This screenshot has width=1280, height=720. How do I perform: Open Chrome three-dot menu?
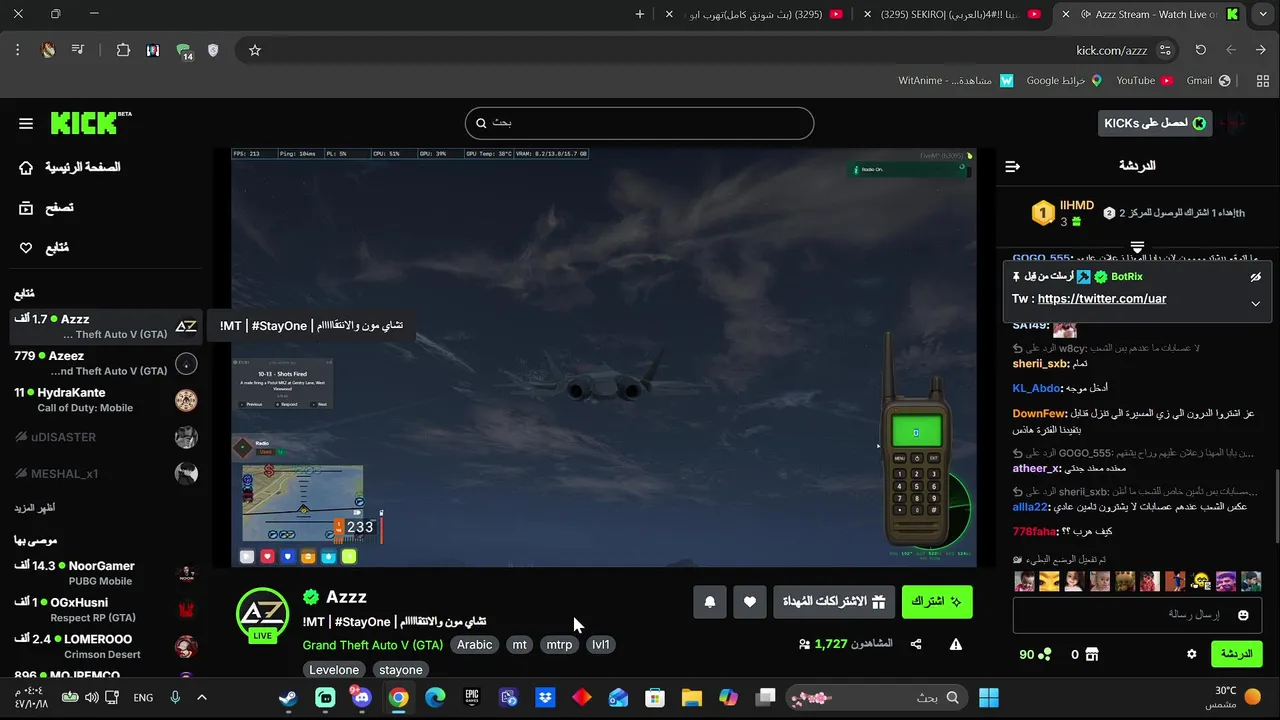coord(17,50)
